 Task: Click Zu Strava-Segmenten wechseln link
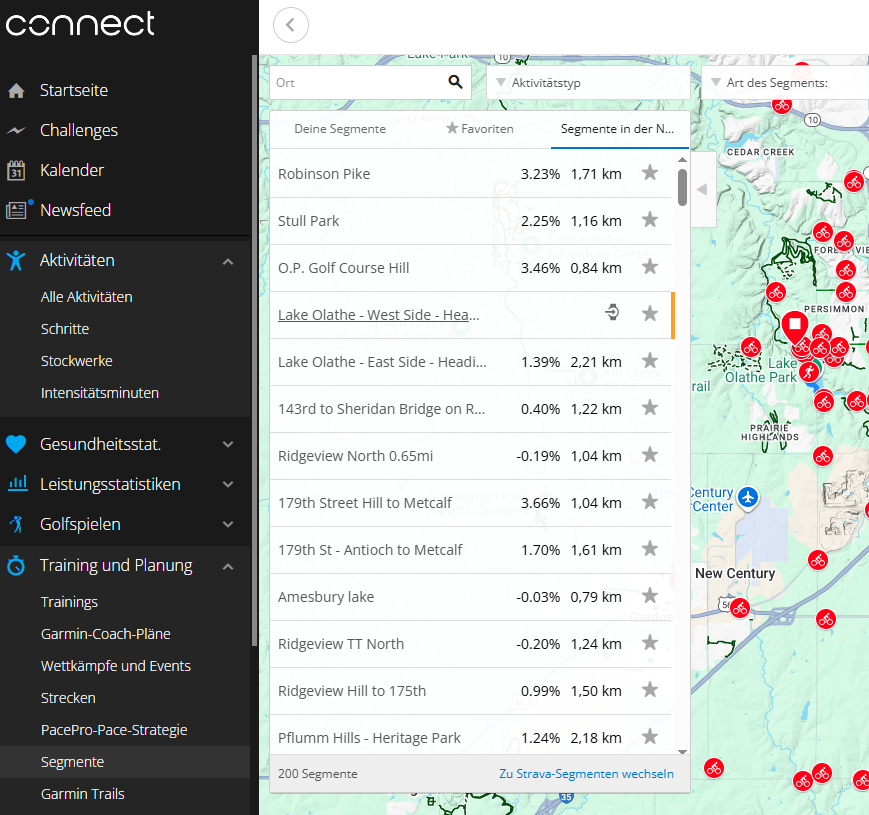tap(586, 774)
